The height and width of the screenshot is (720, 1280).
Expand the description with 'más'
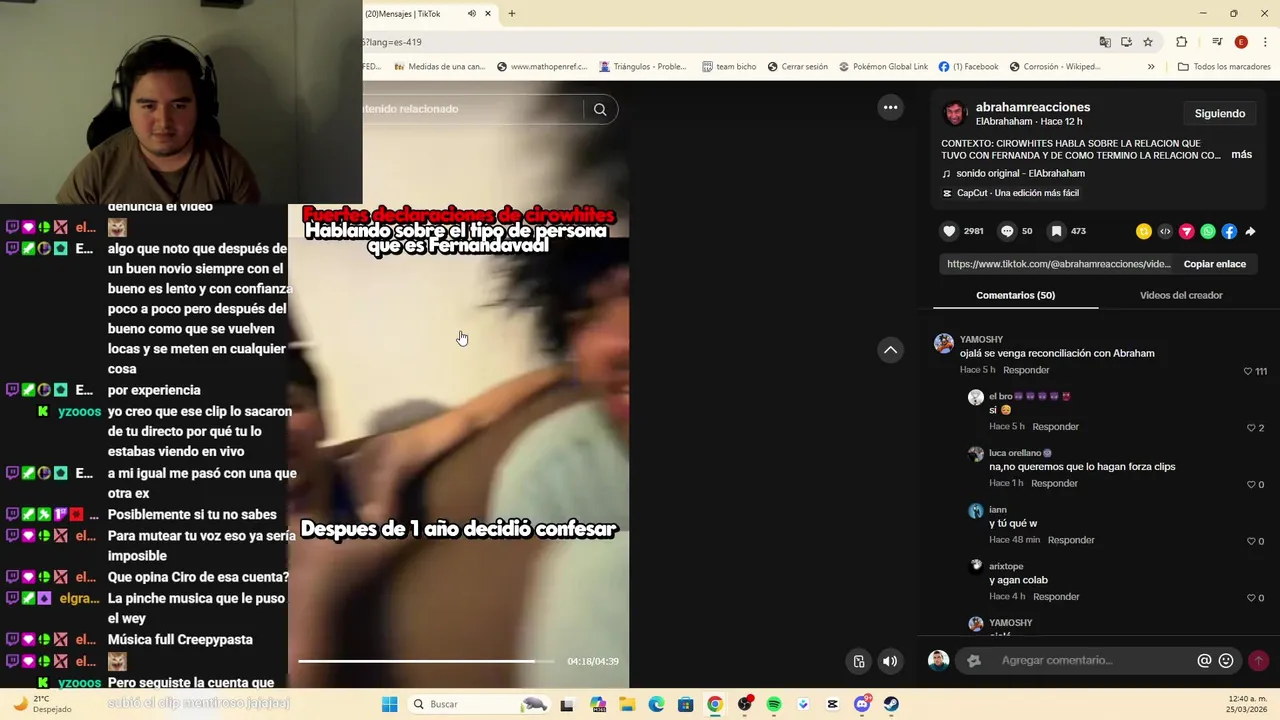point(1241,155)
